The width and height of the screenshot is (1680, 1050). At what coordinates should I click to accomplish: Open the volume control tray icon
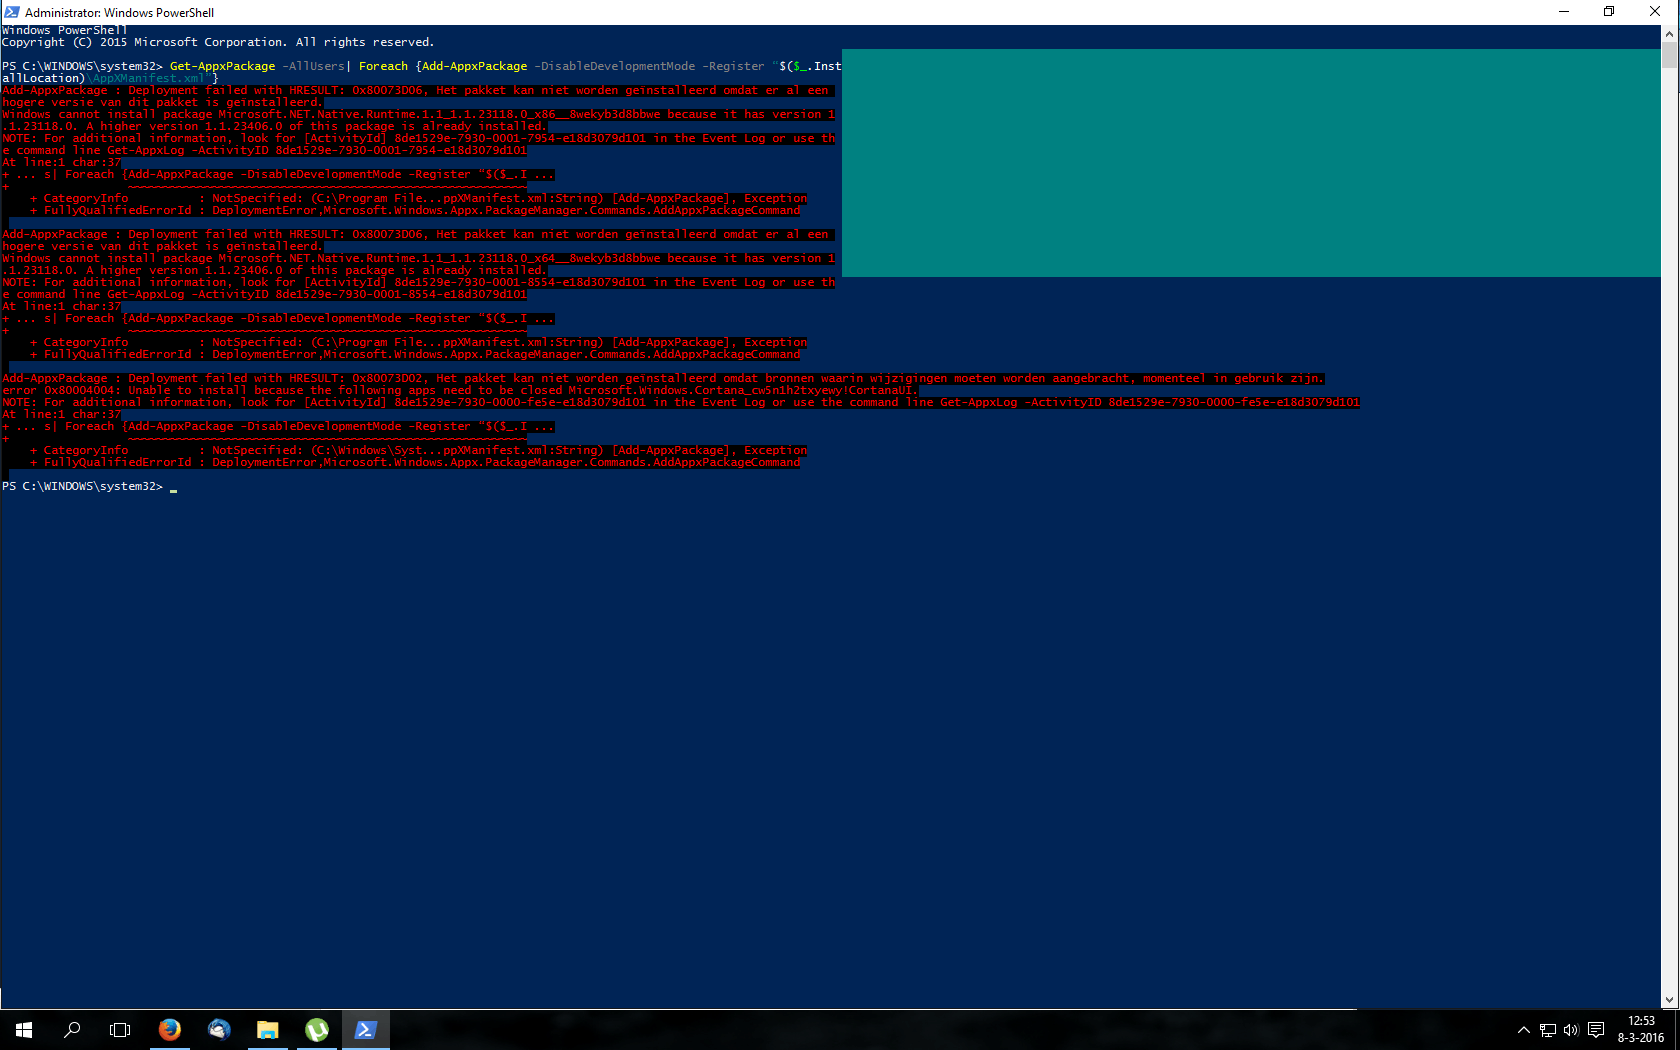[1571, 1030]
